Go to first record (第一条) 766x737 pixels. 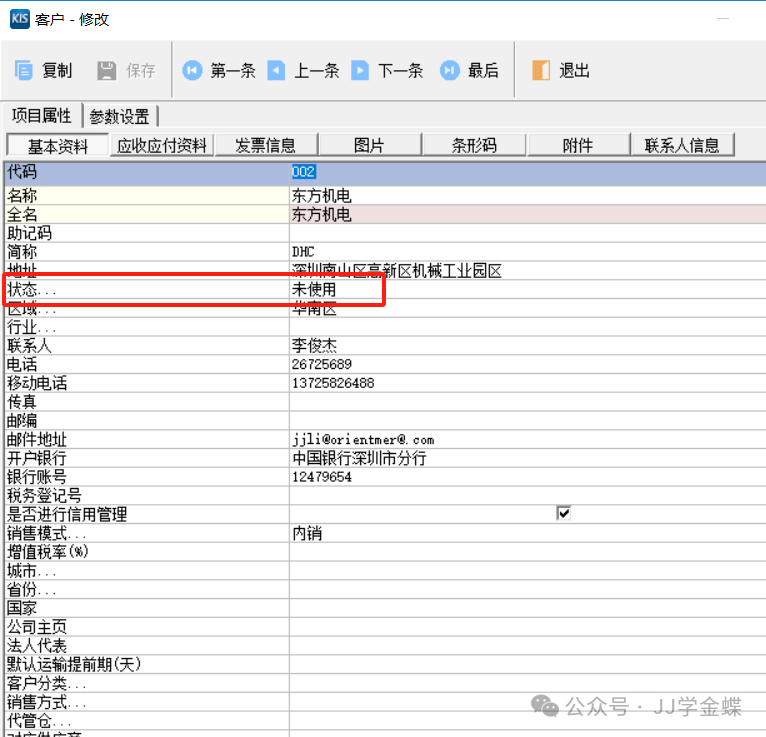(192, 70)
